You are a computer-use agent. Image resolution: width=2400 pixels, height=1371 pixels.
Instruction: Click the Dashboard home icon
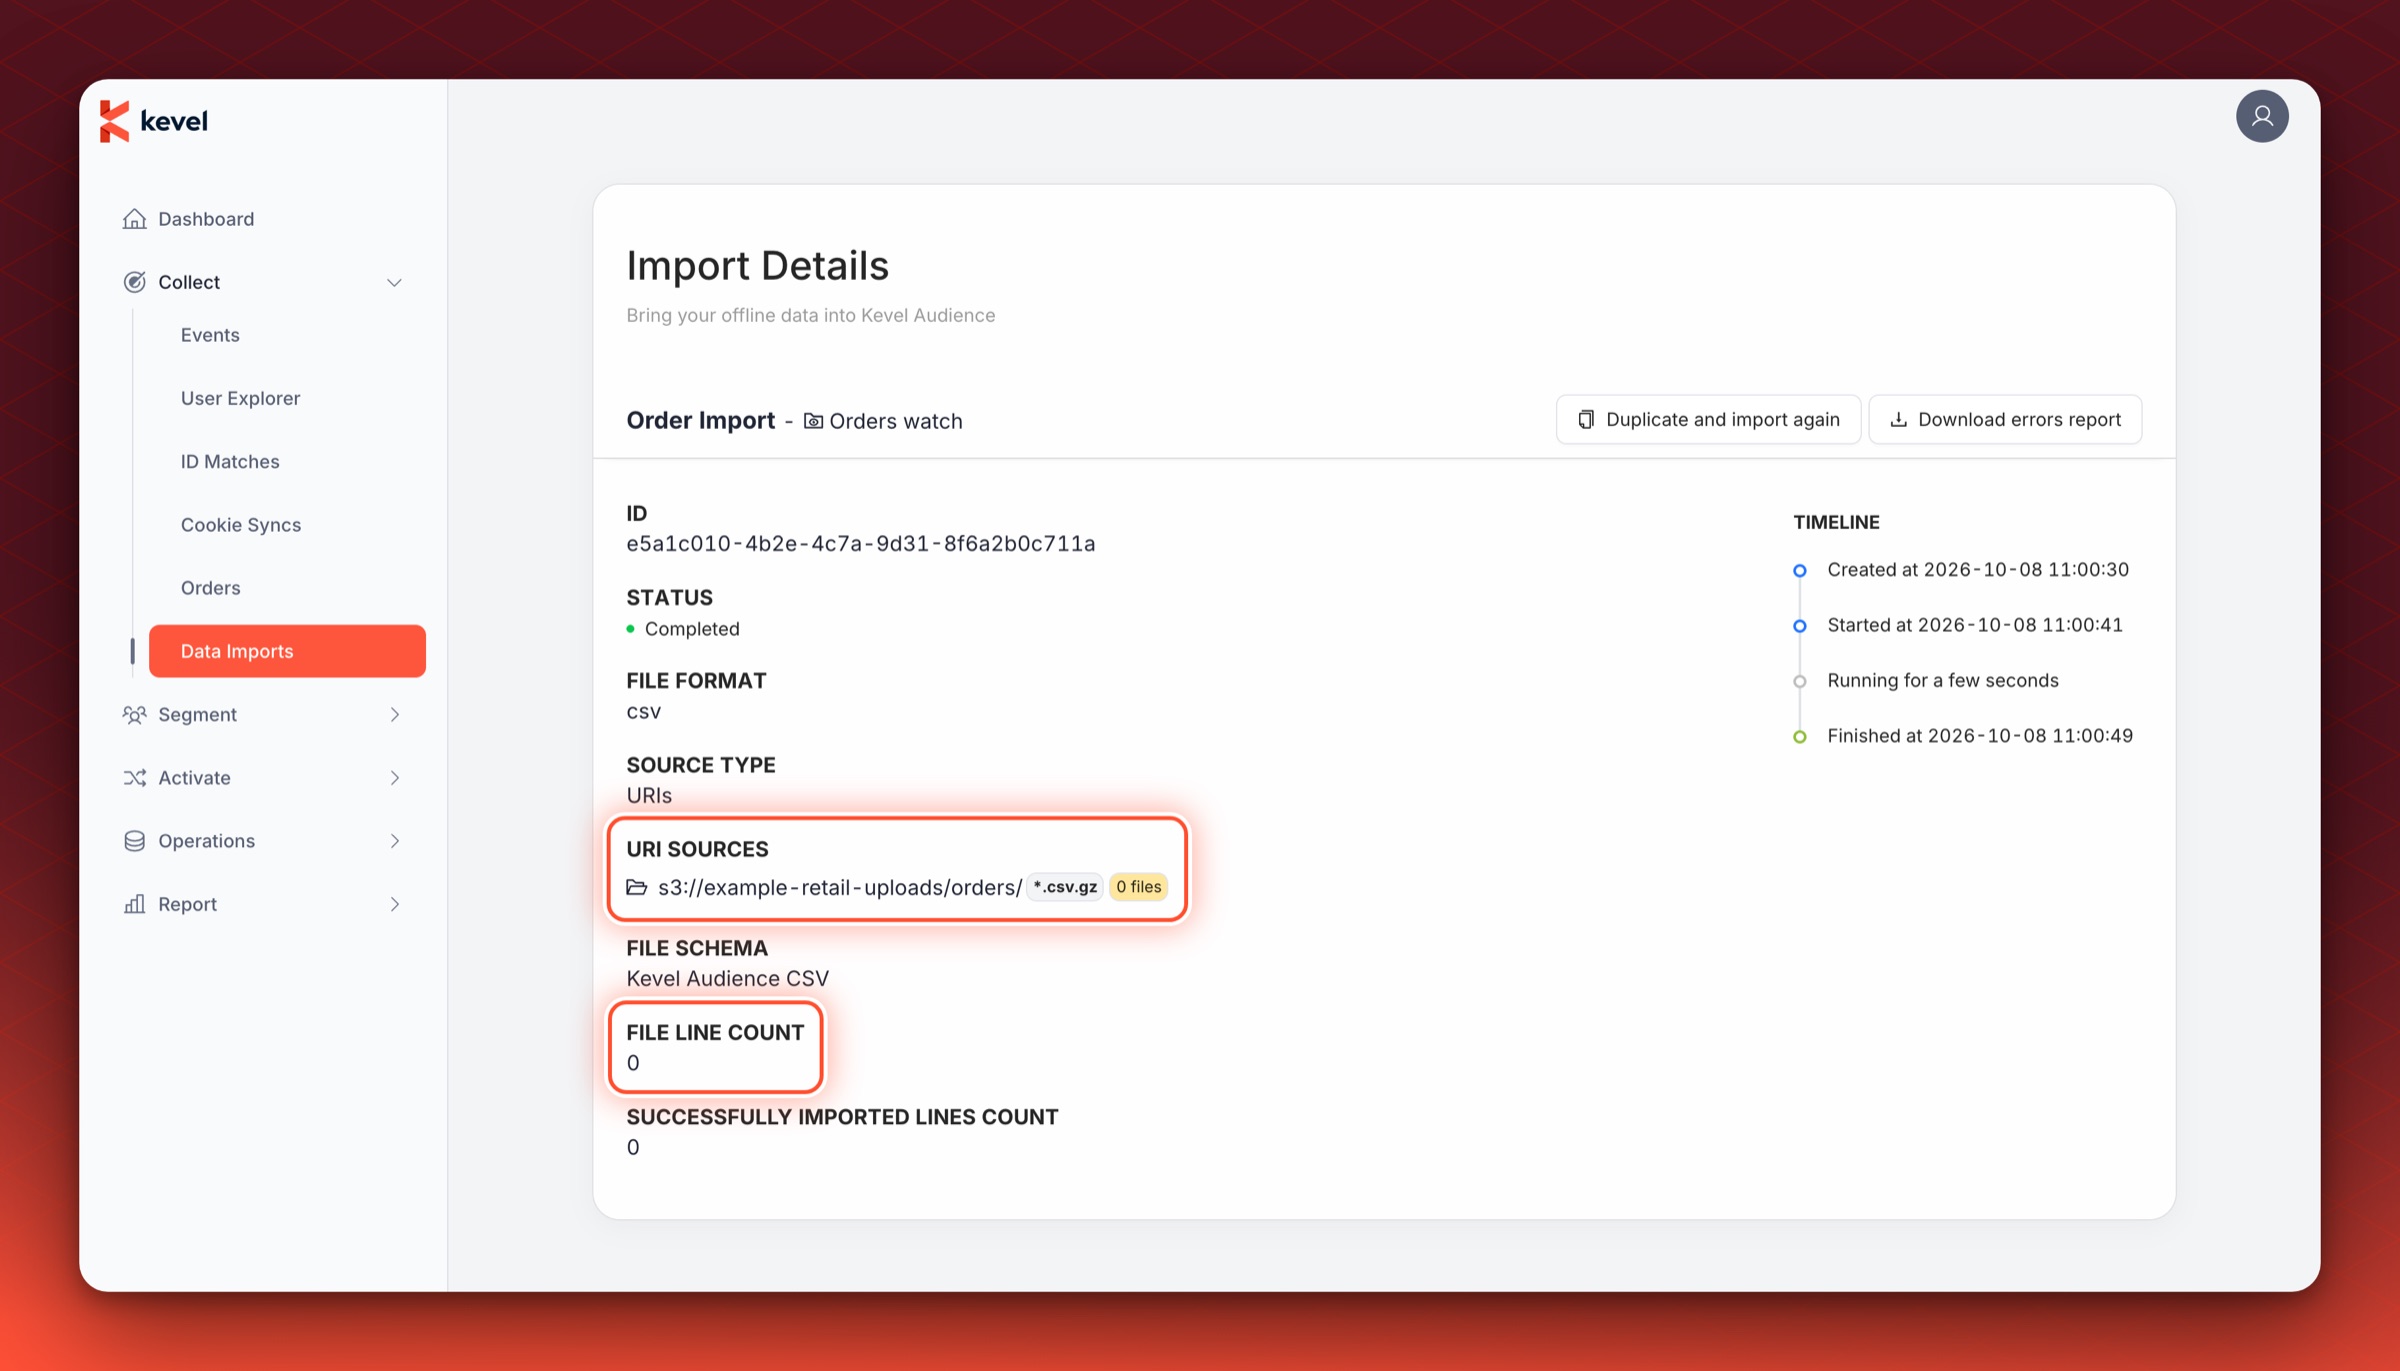pyautogui.click(x=134, y=219)
